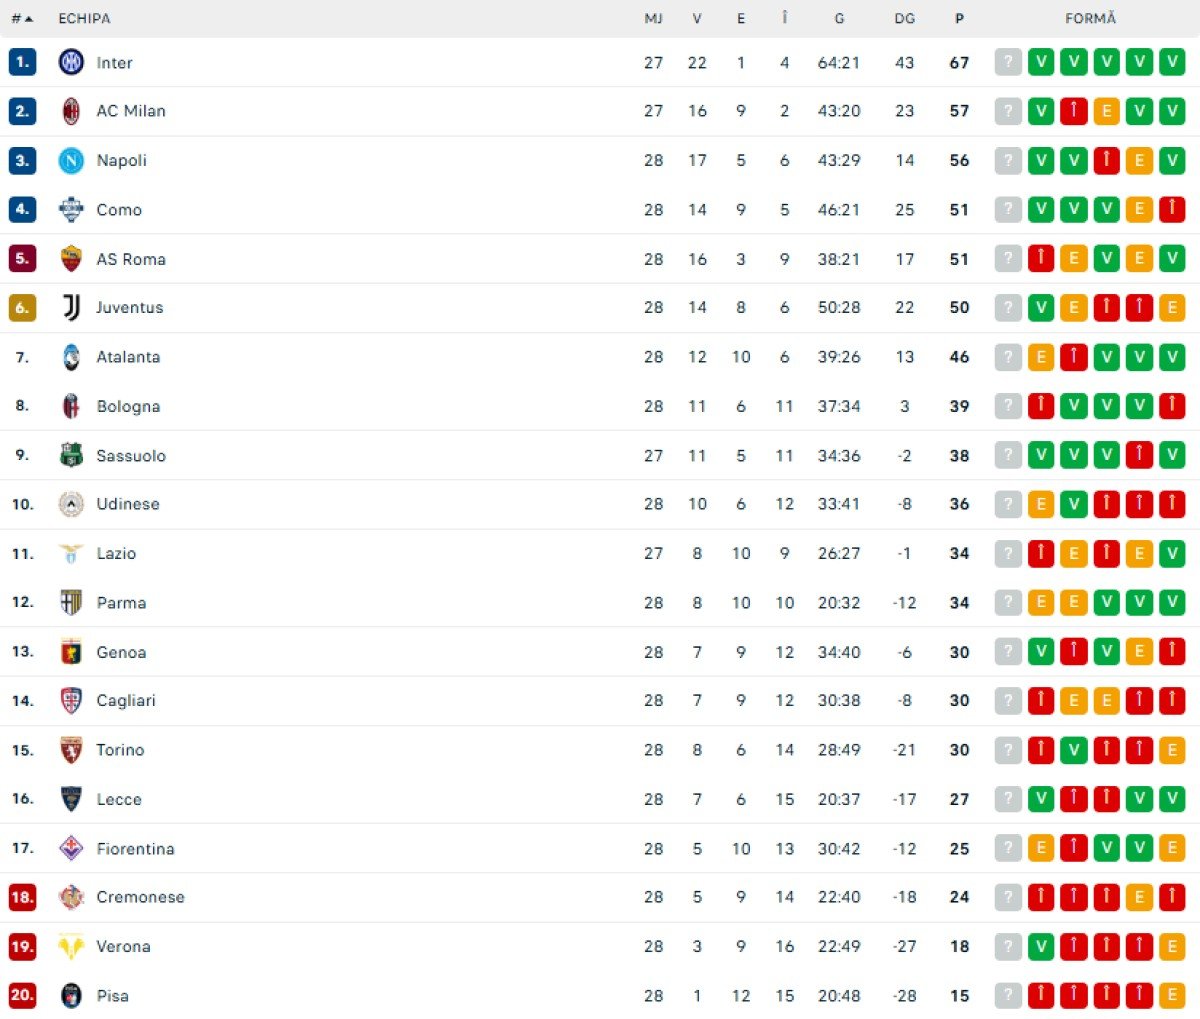The width and height of the screenshot is (1200, 1019).
Task: Click the FORMĂ column header
Action: coord(1090,18)
